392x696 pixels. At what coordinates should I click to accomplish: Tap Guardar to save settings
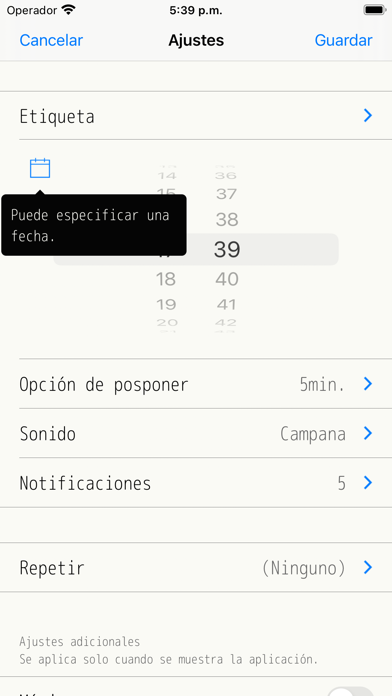coord(343,40)
